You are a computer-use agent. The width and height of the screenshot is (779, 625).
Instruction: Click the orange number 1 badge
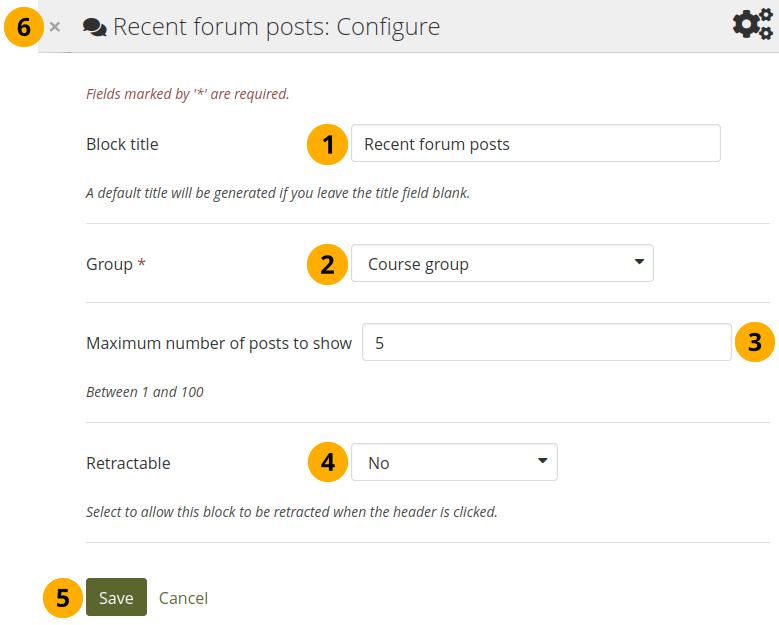[x=326, y=144]
